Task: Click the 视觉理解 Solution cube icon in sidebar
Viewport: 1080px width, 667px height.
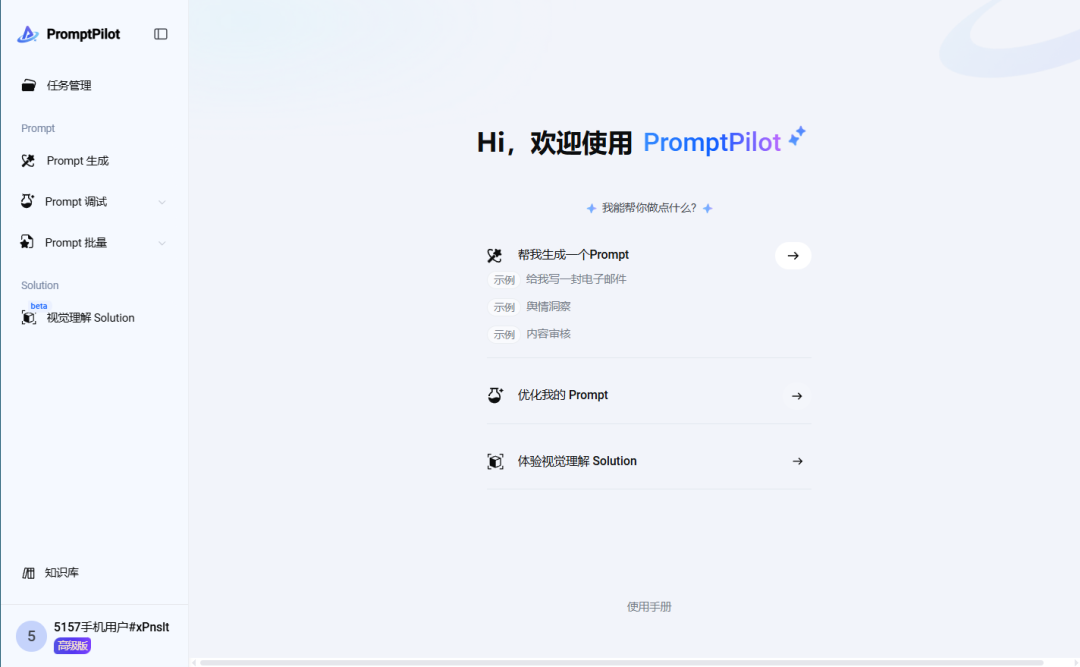Action: click(x=28, y=318)
